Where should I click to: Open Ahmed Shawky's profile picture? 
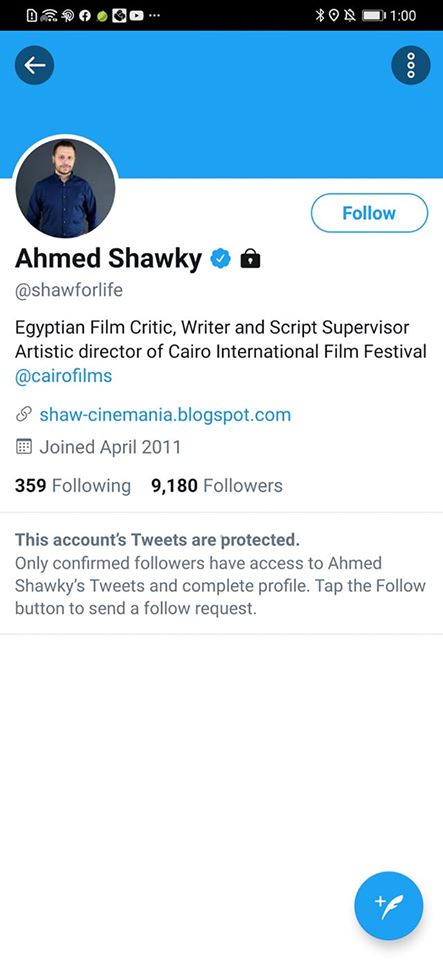pyautogui.click(x=65, y=187)
